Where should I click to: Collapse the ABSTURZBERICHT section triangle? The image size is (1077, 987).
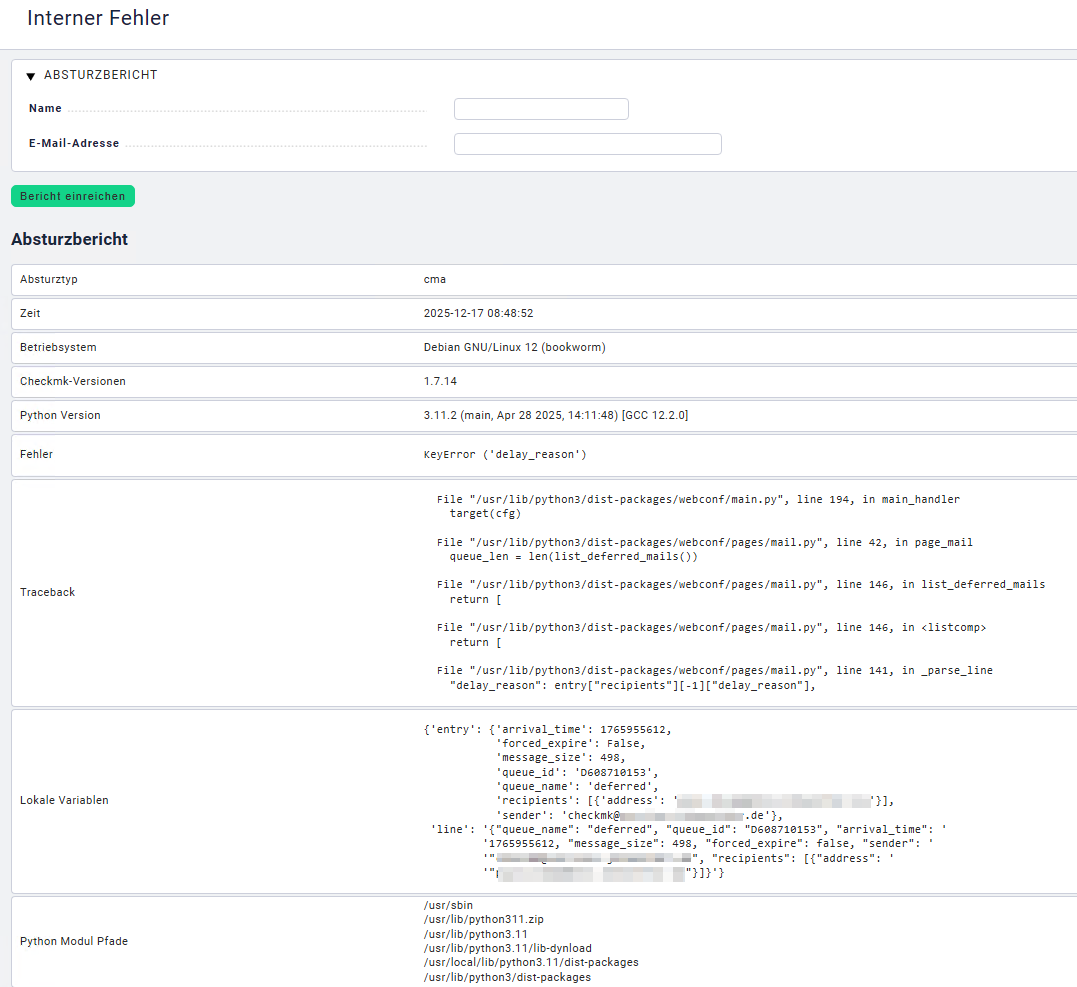tap(31, 76)
